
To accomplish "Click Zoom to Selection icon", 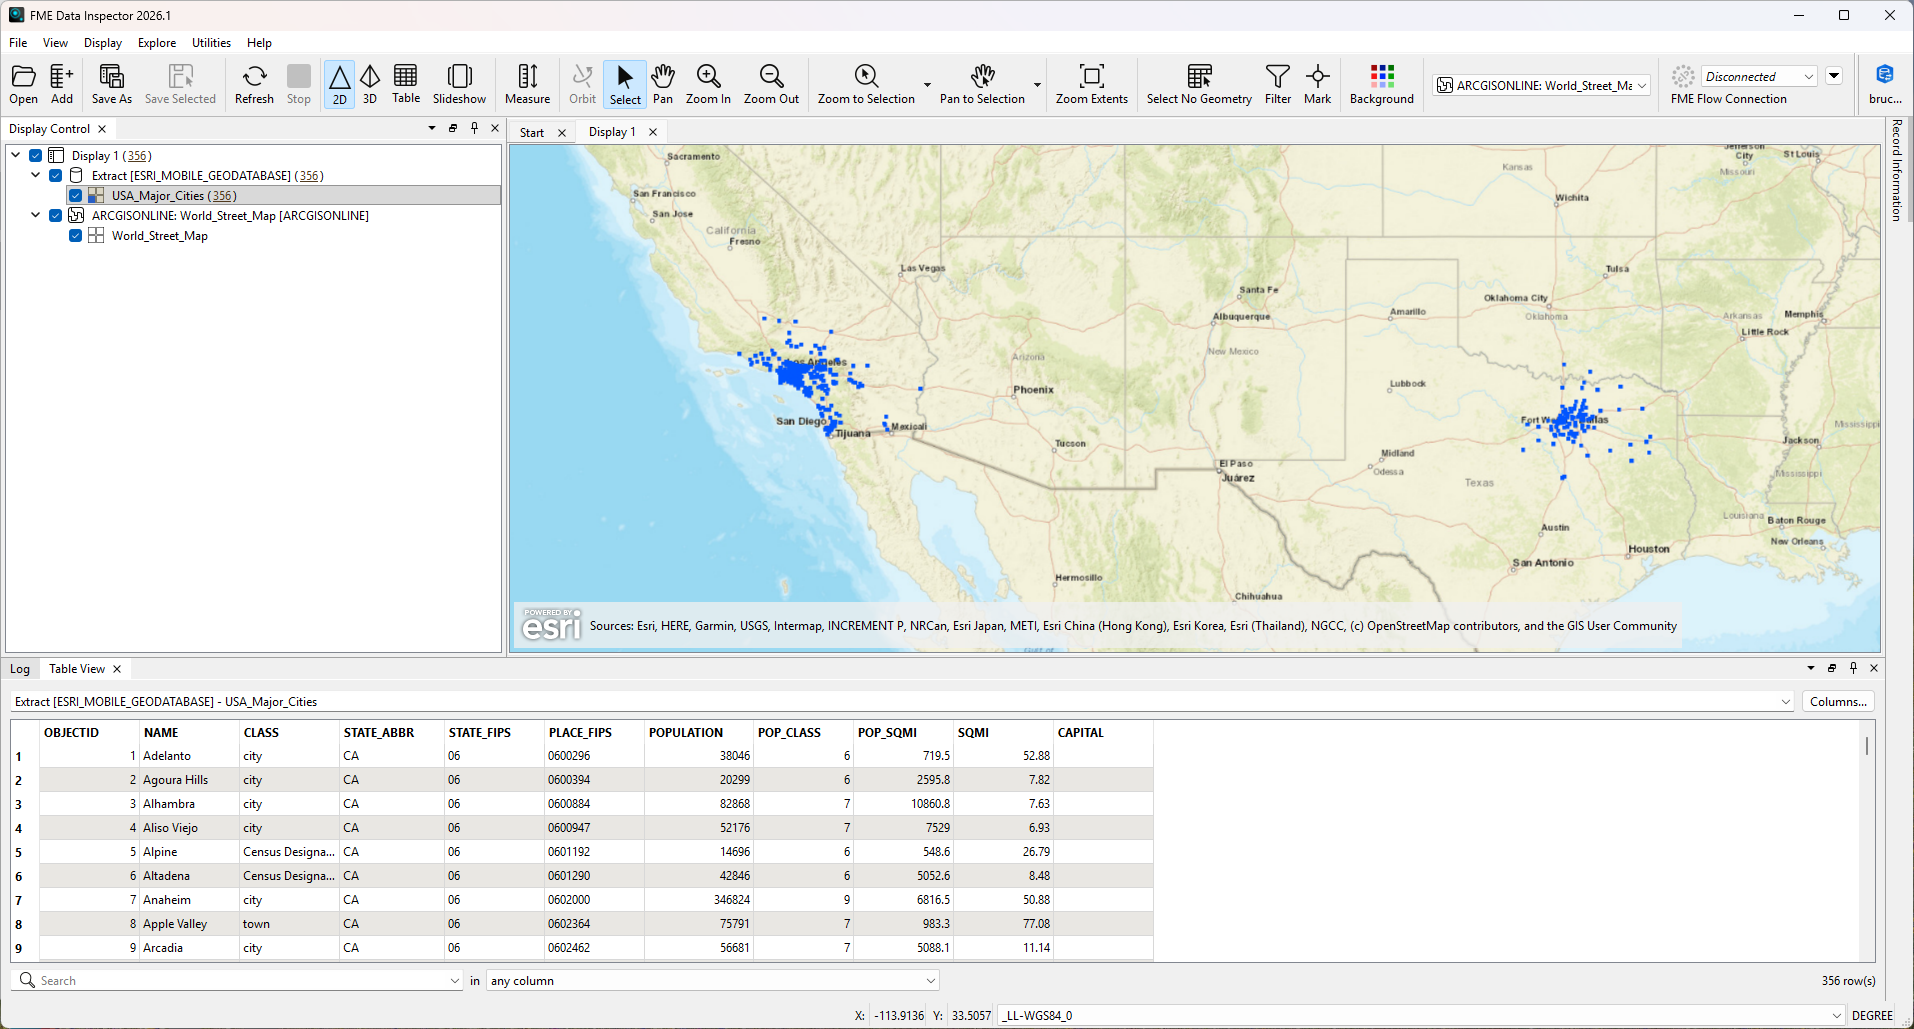I will (866, 84).
